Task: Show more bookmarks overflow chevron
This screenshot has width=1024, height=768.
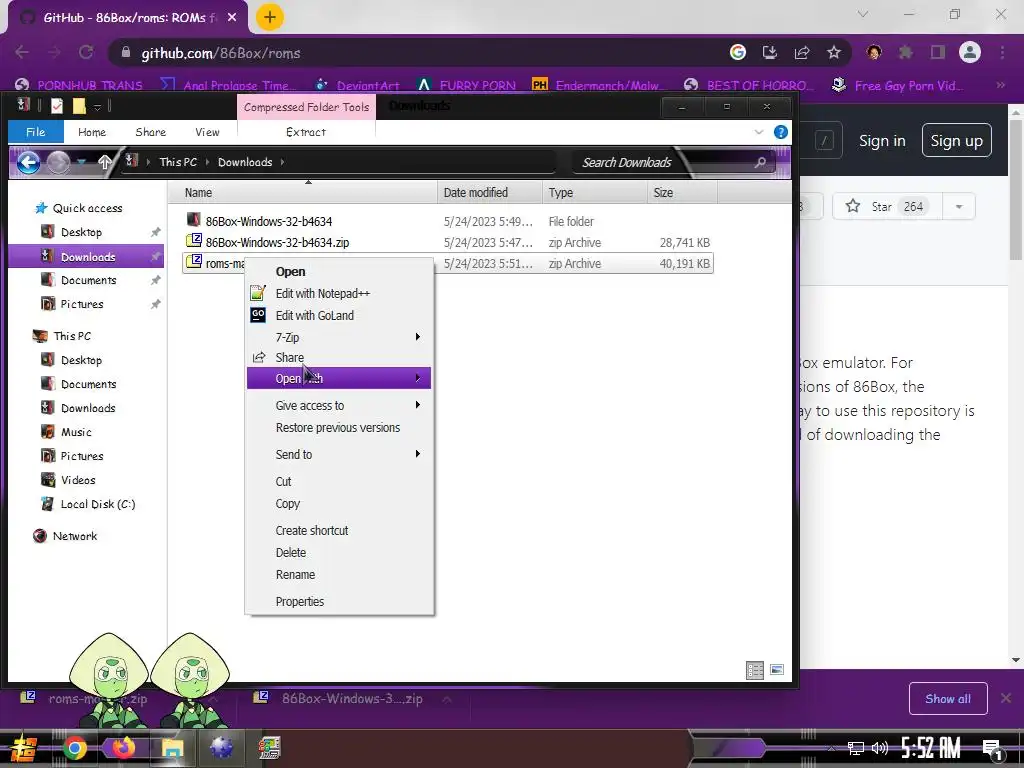Action: [1000, 85]
